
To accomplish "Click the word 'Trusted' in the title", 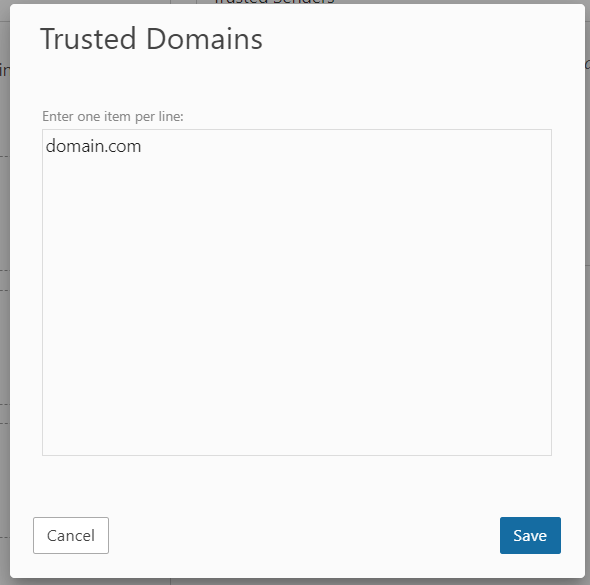I will [x=88, y=39].
